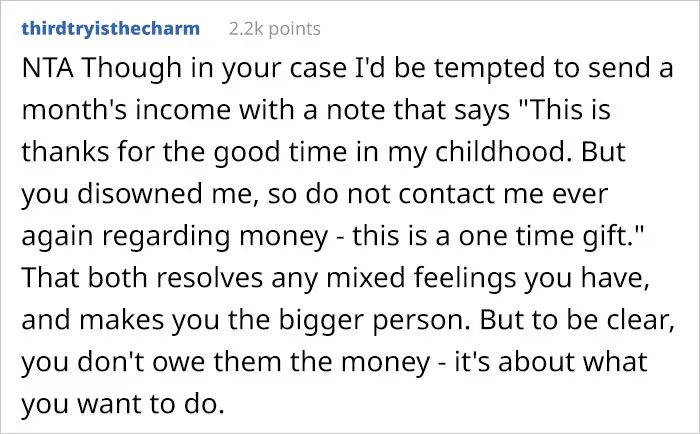Click the word thanks in the comment
The image size is (700, 434).
pyautogui.click(x=65, y=151)
